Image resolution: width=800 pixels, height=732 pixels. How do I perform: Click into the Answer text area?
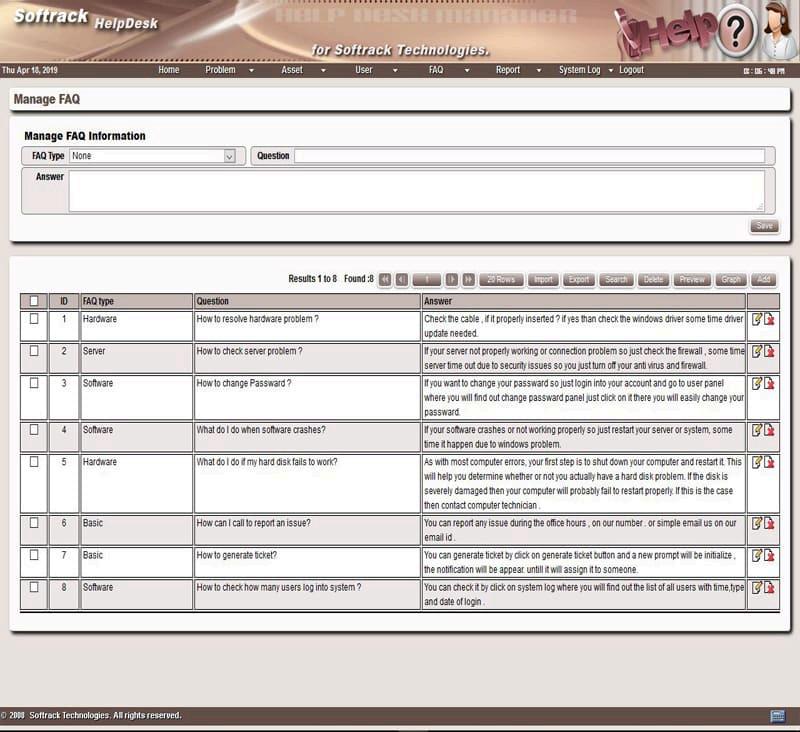pyautogui.click(x=416, y=191)
